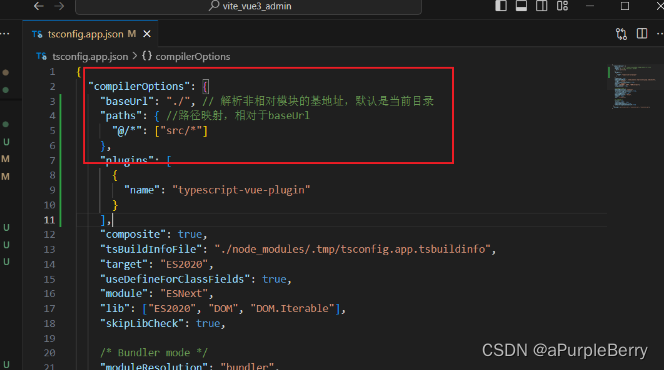The height and width of the screenshot is (370, 664).
Task: Close the tsconfig.app.json tab
Action: pos(147,34)
